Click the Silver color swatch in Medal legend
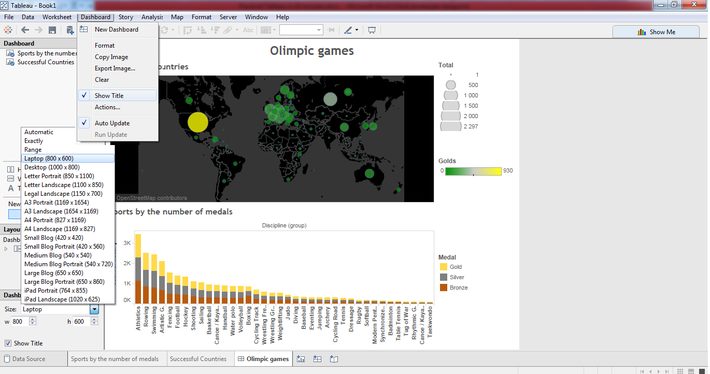 [443, 277]
